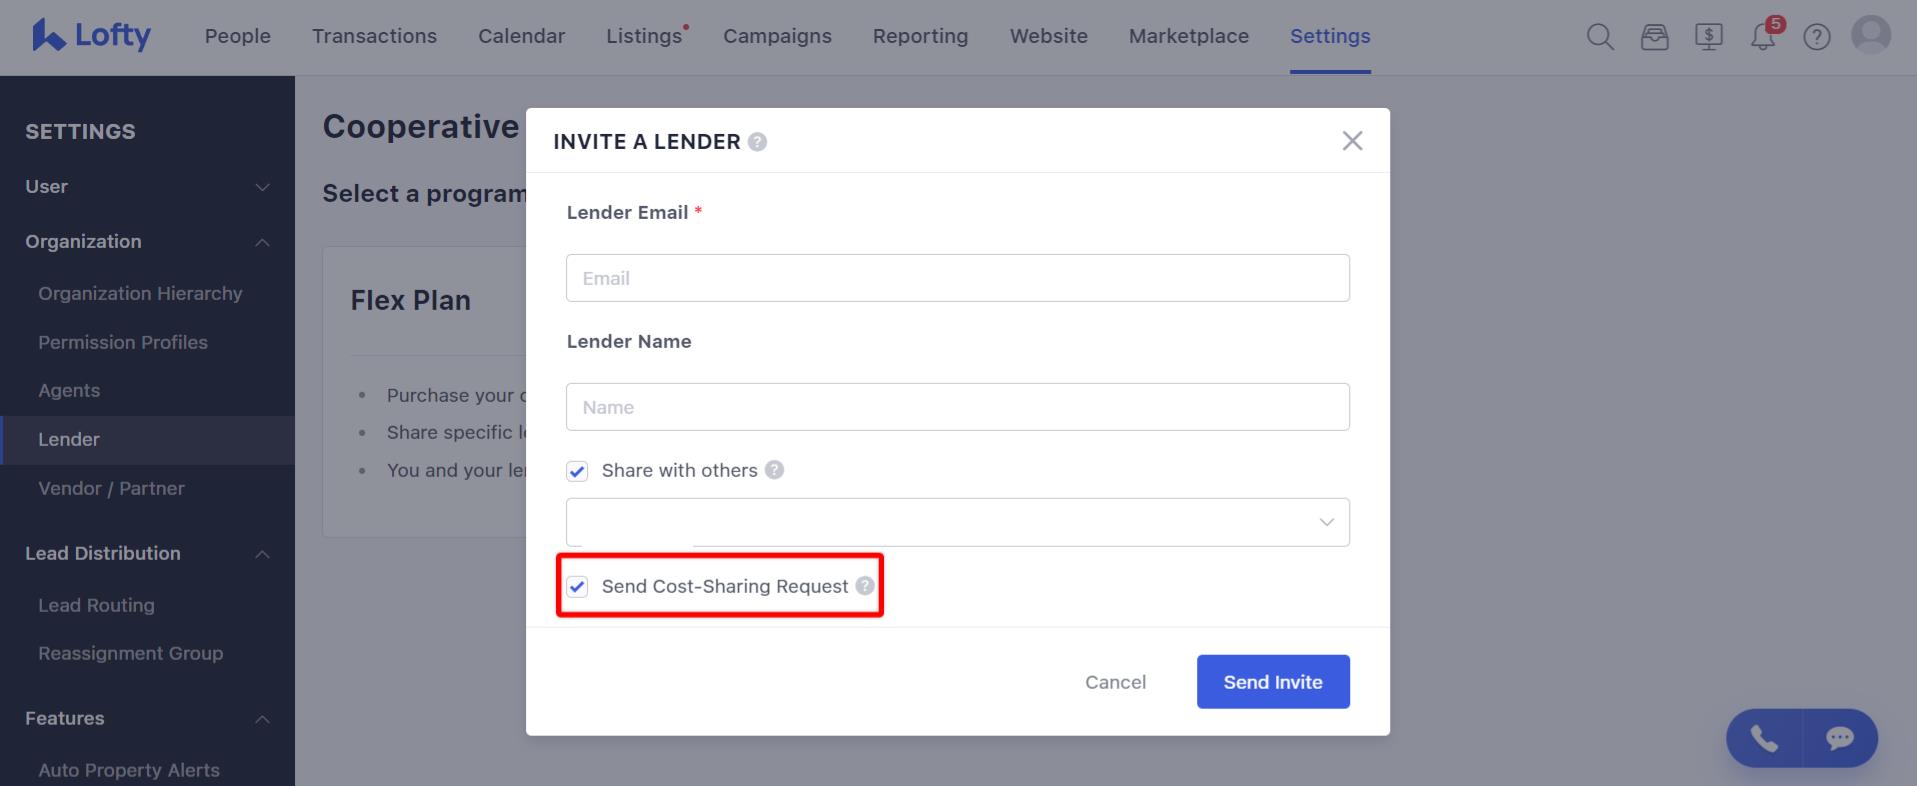Open the share-with-others dropdown
The height and width of the screenshot is (786, 1917).
[958, 522]
